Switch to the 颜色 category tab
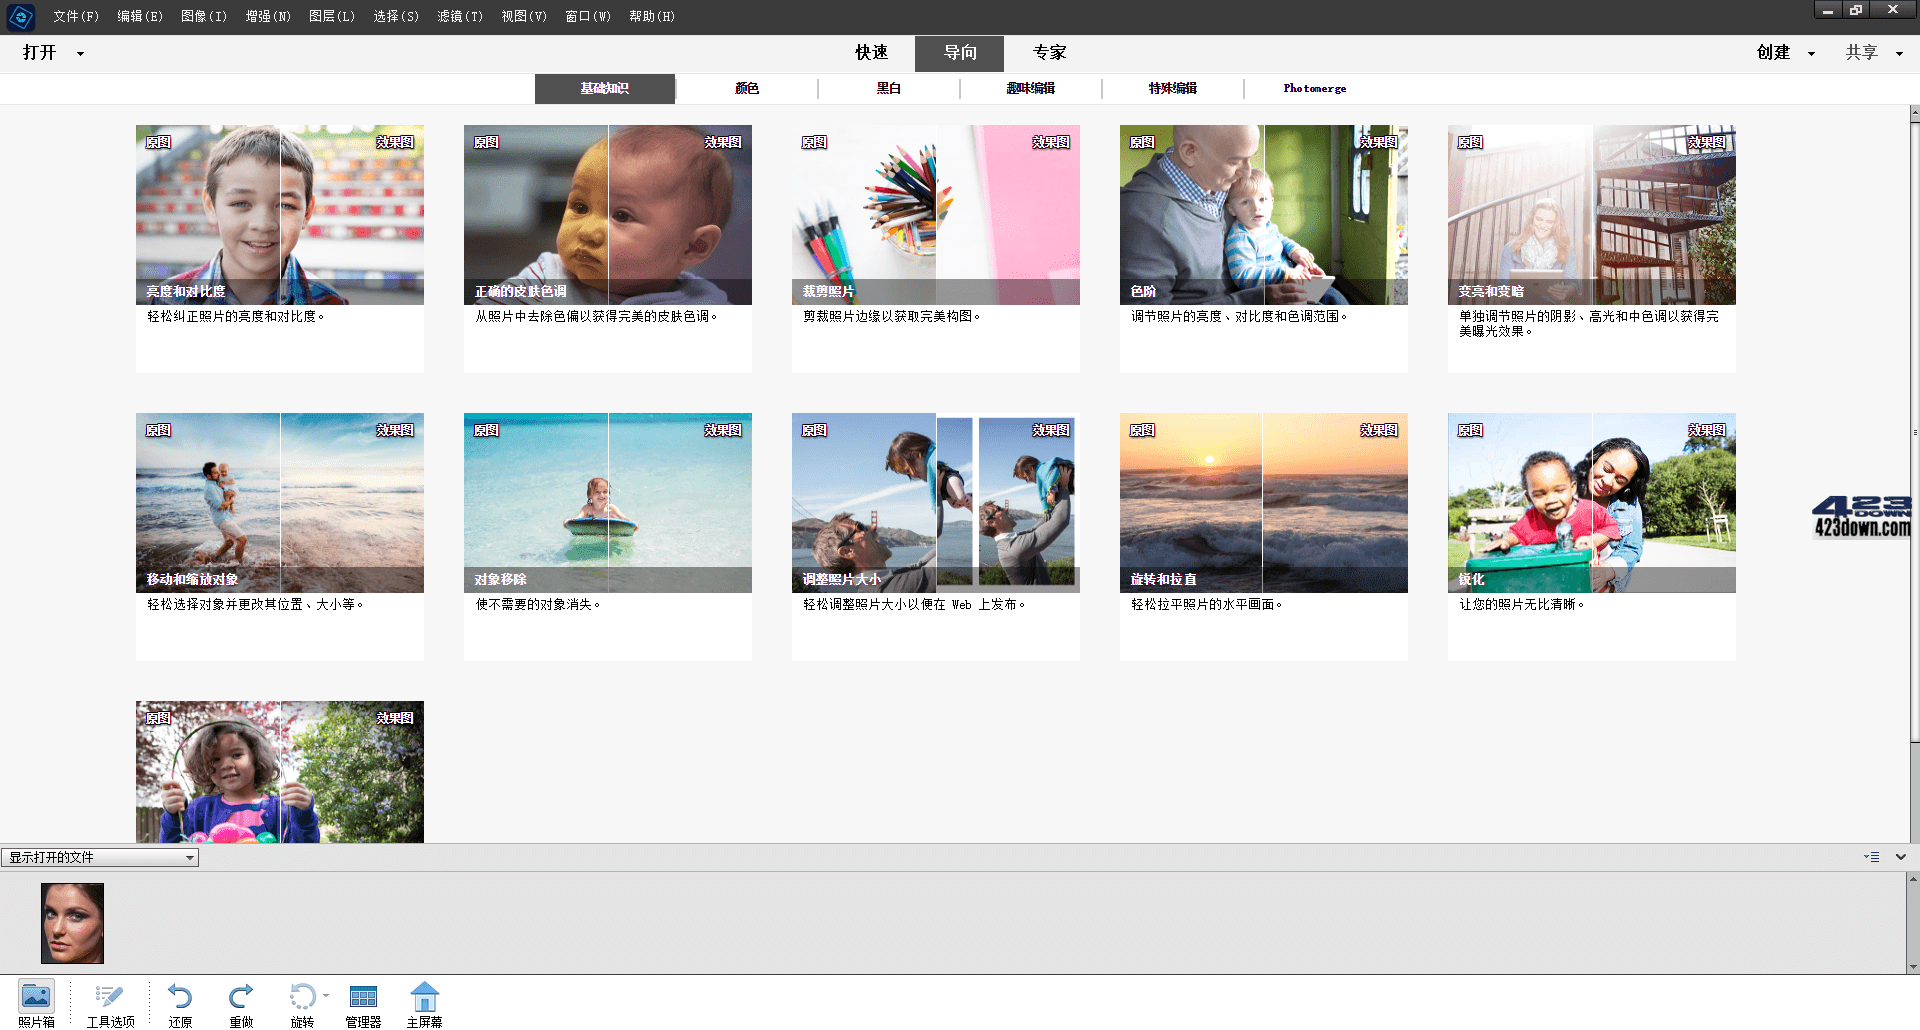Screen dimensions: 1920x1030 point(747,88)
